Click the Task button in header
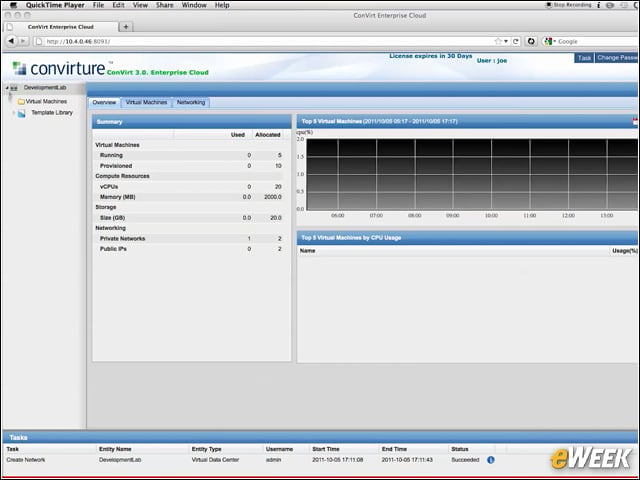640x480 pixels. click(x=584, y=58)
